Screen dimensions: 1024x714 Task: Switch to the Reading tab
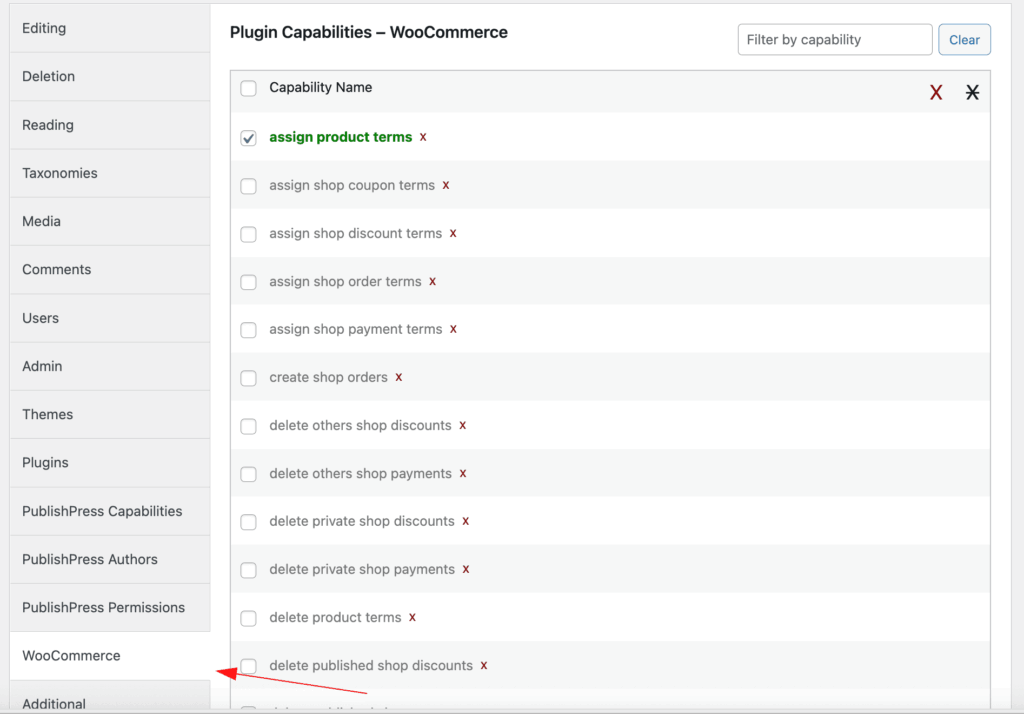110,125
